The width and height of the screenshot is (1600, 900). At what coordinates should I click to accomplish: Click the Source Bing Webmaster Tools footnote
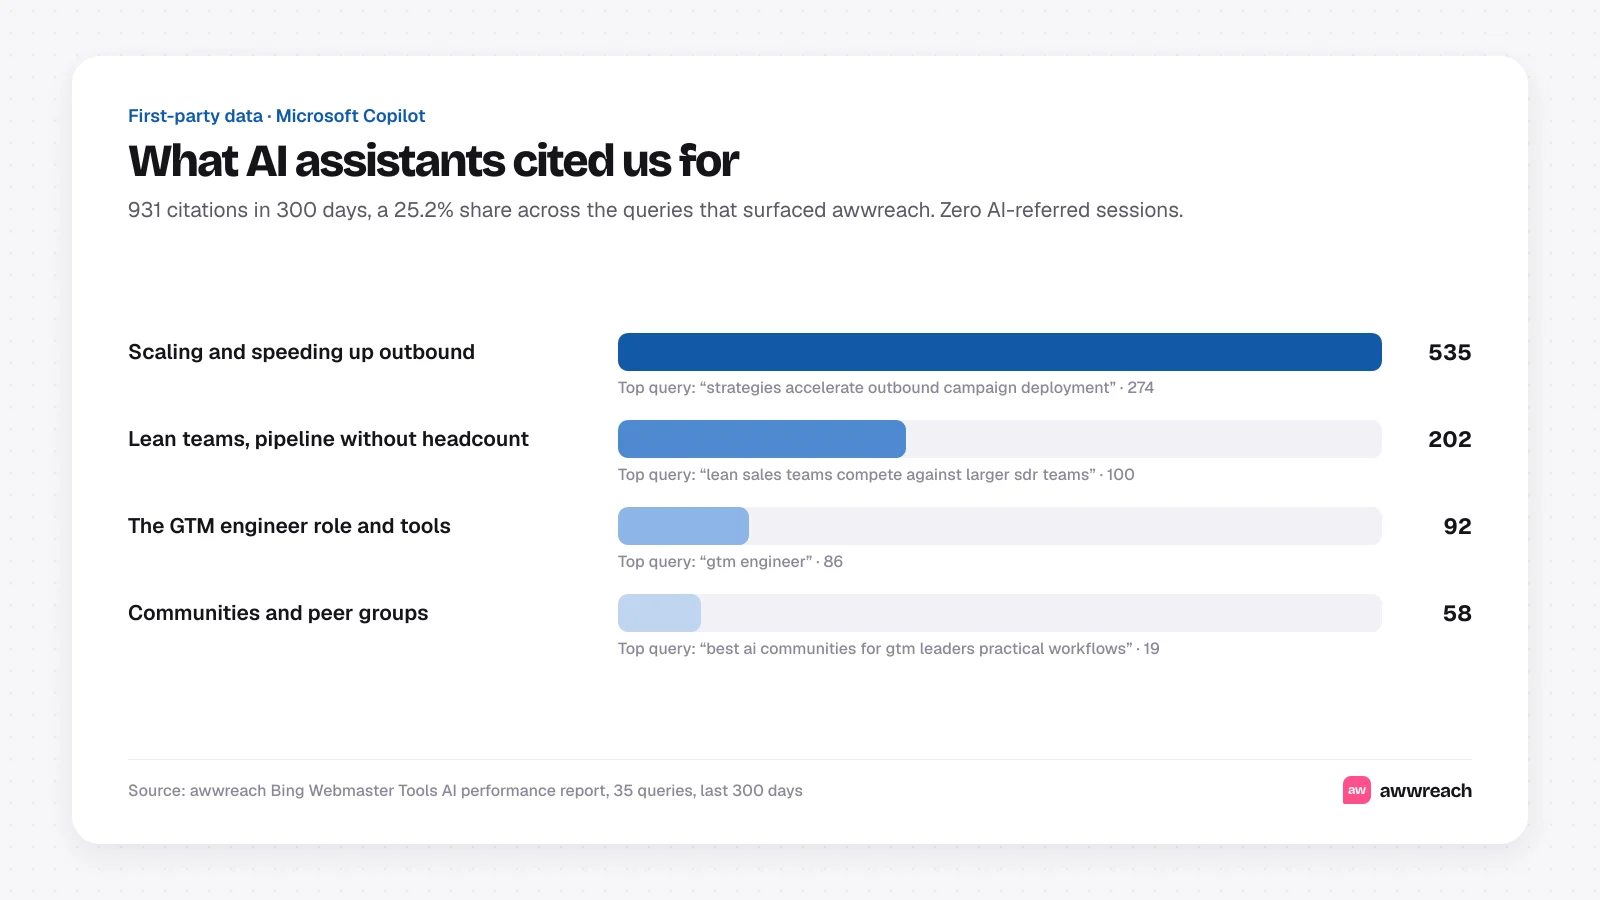click(x=465, y=791)
